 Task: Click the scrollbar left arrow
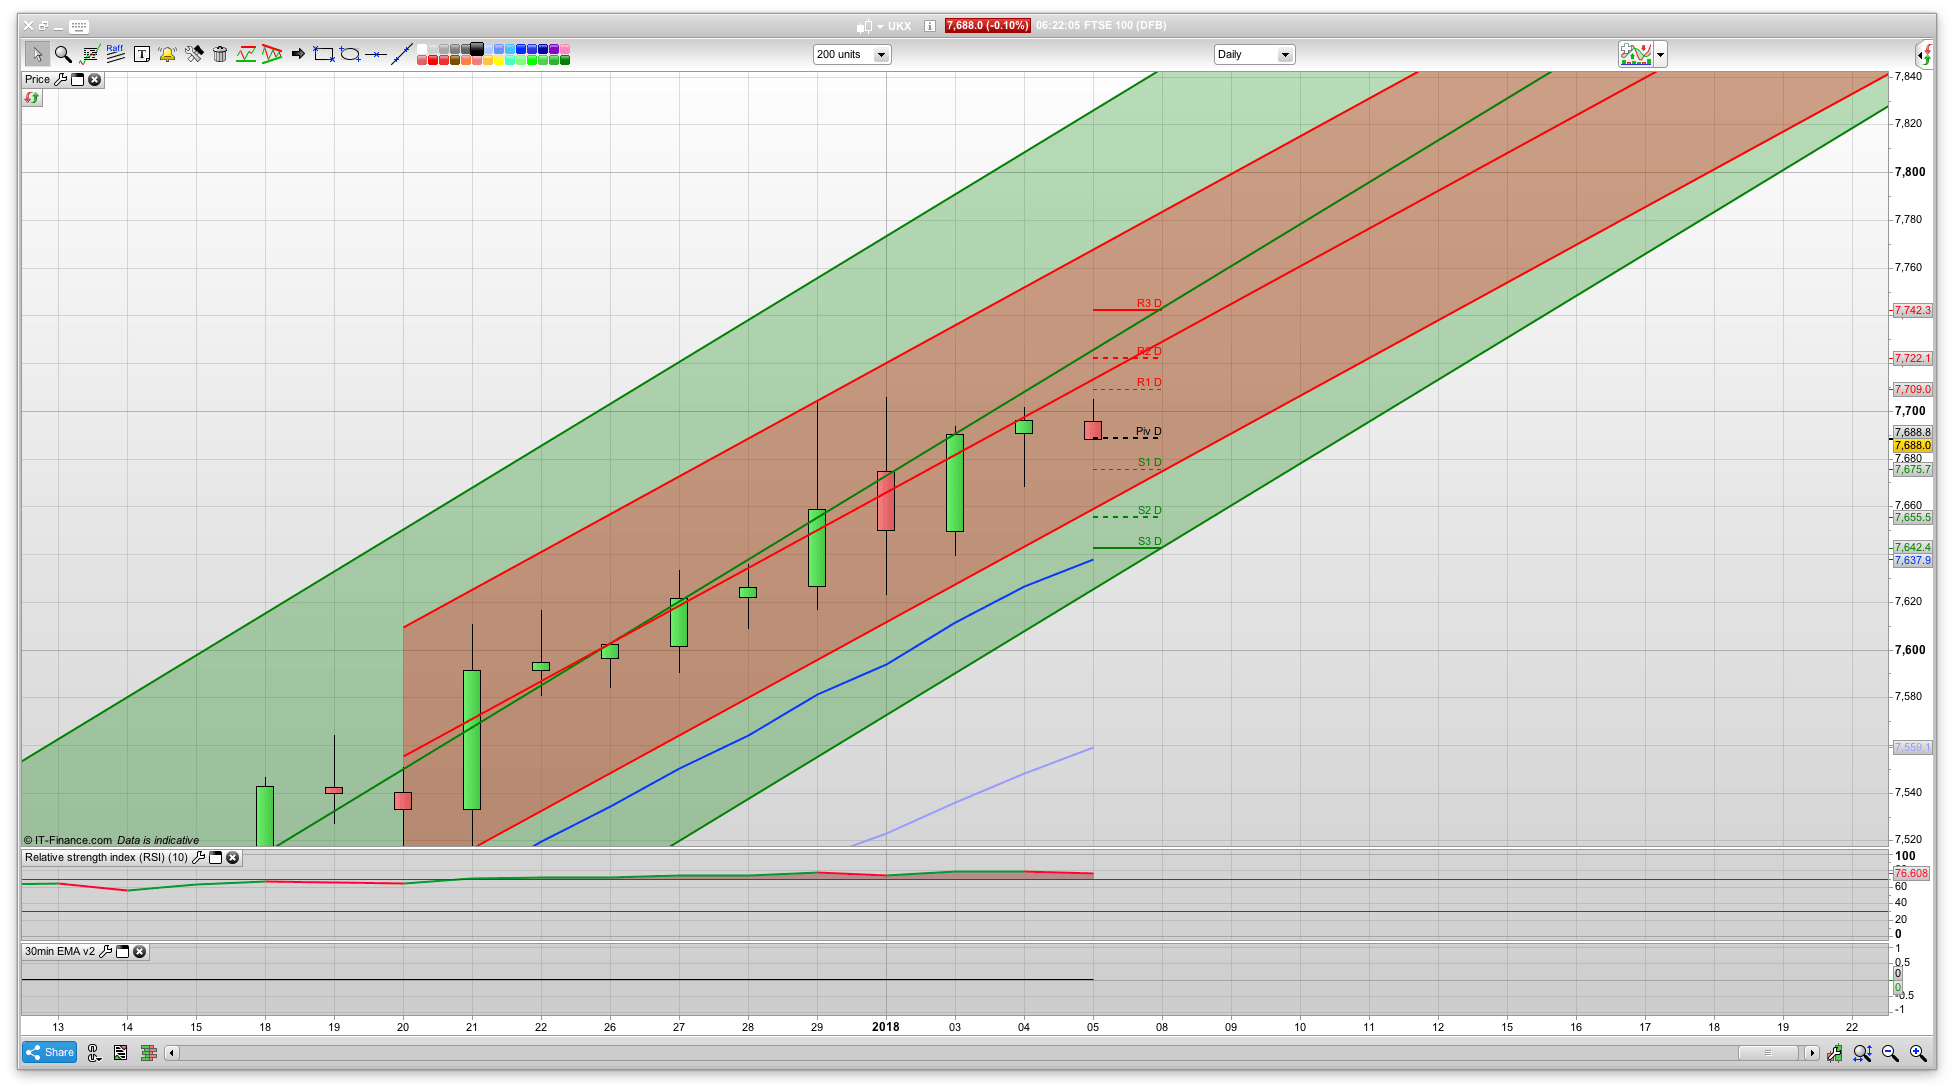[172, 1052]
